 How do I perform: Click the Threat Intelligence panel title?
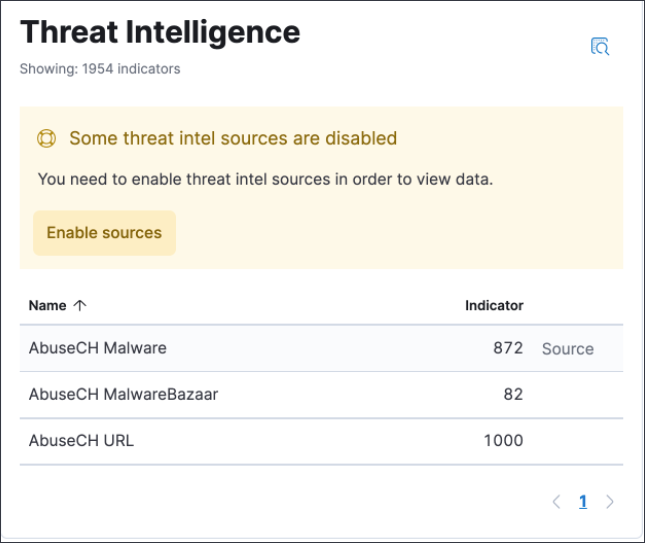[x=160, y=32]
